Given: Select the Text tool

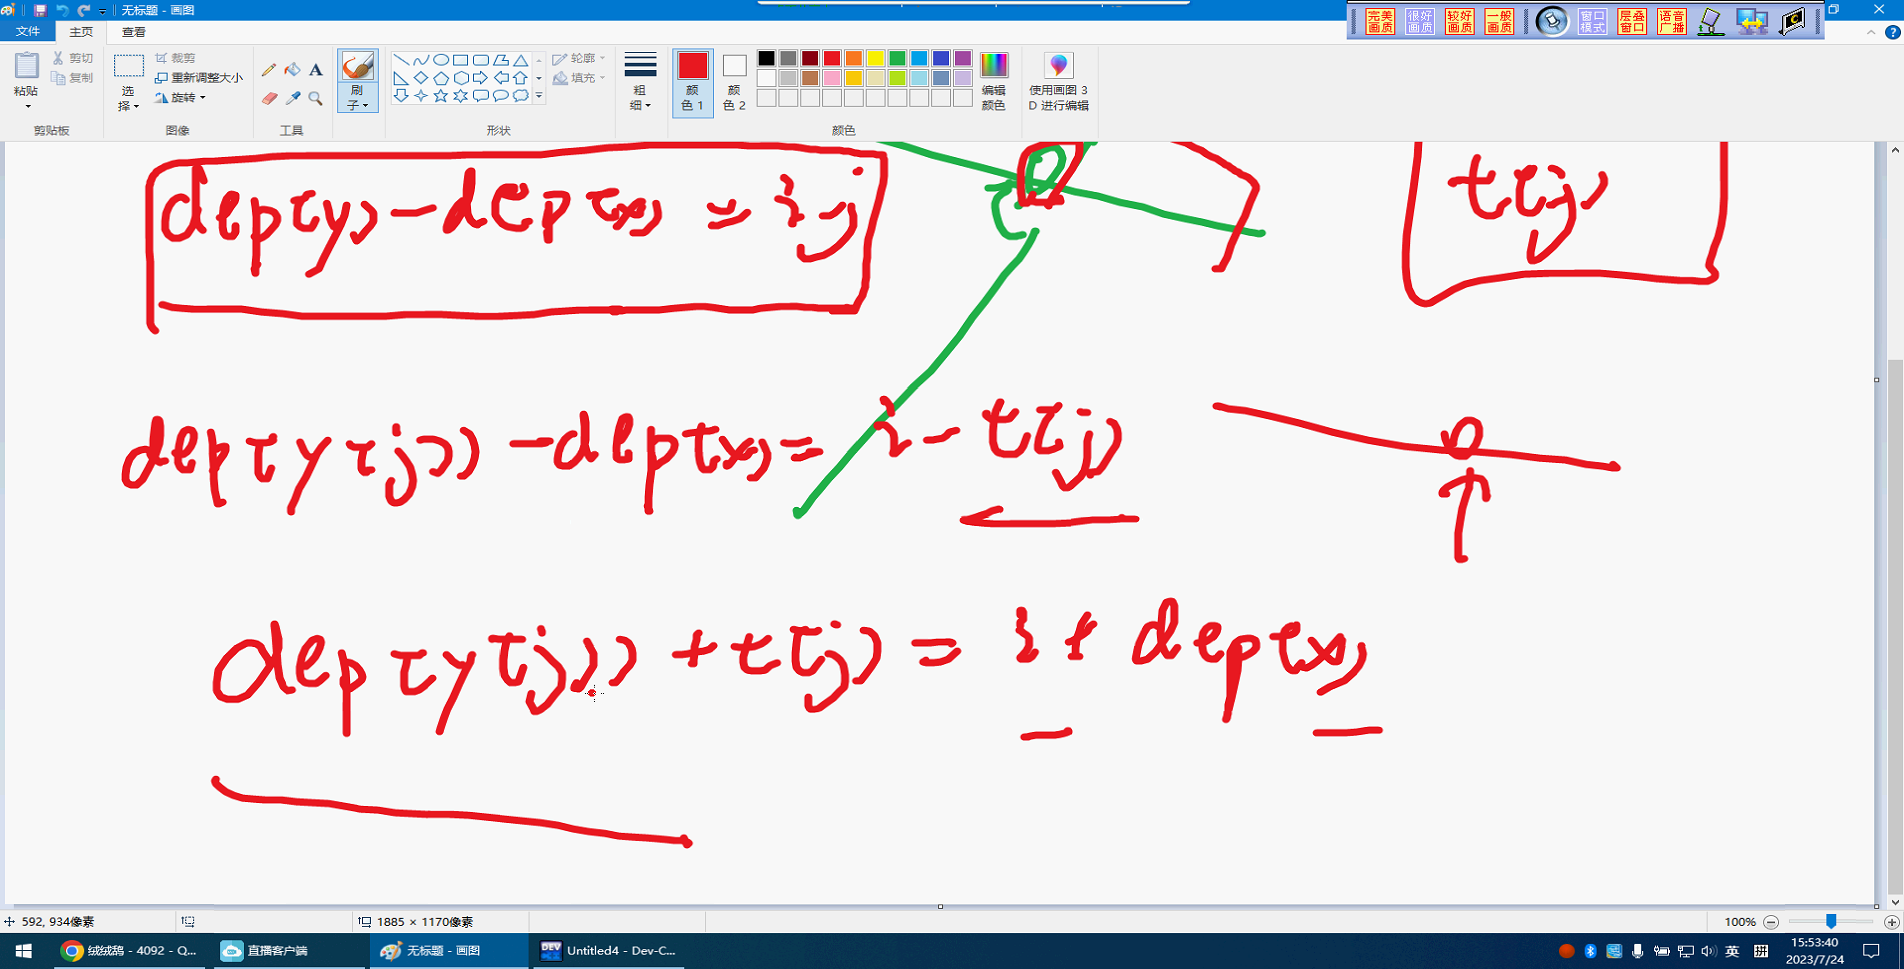Looking at the screenshot, I should point(316,70).
